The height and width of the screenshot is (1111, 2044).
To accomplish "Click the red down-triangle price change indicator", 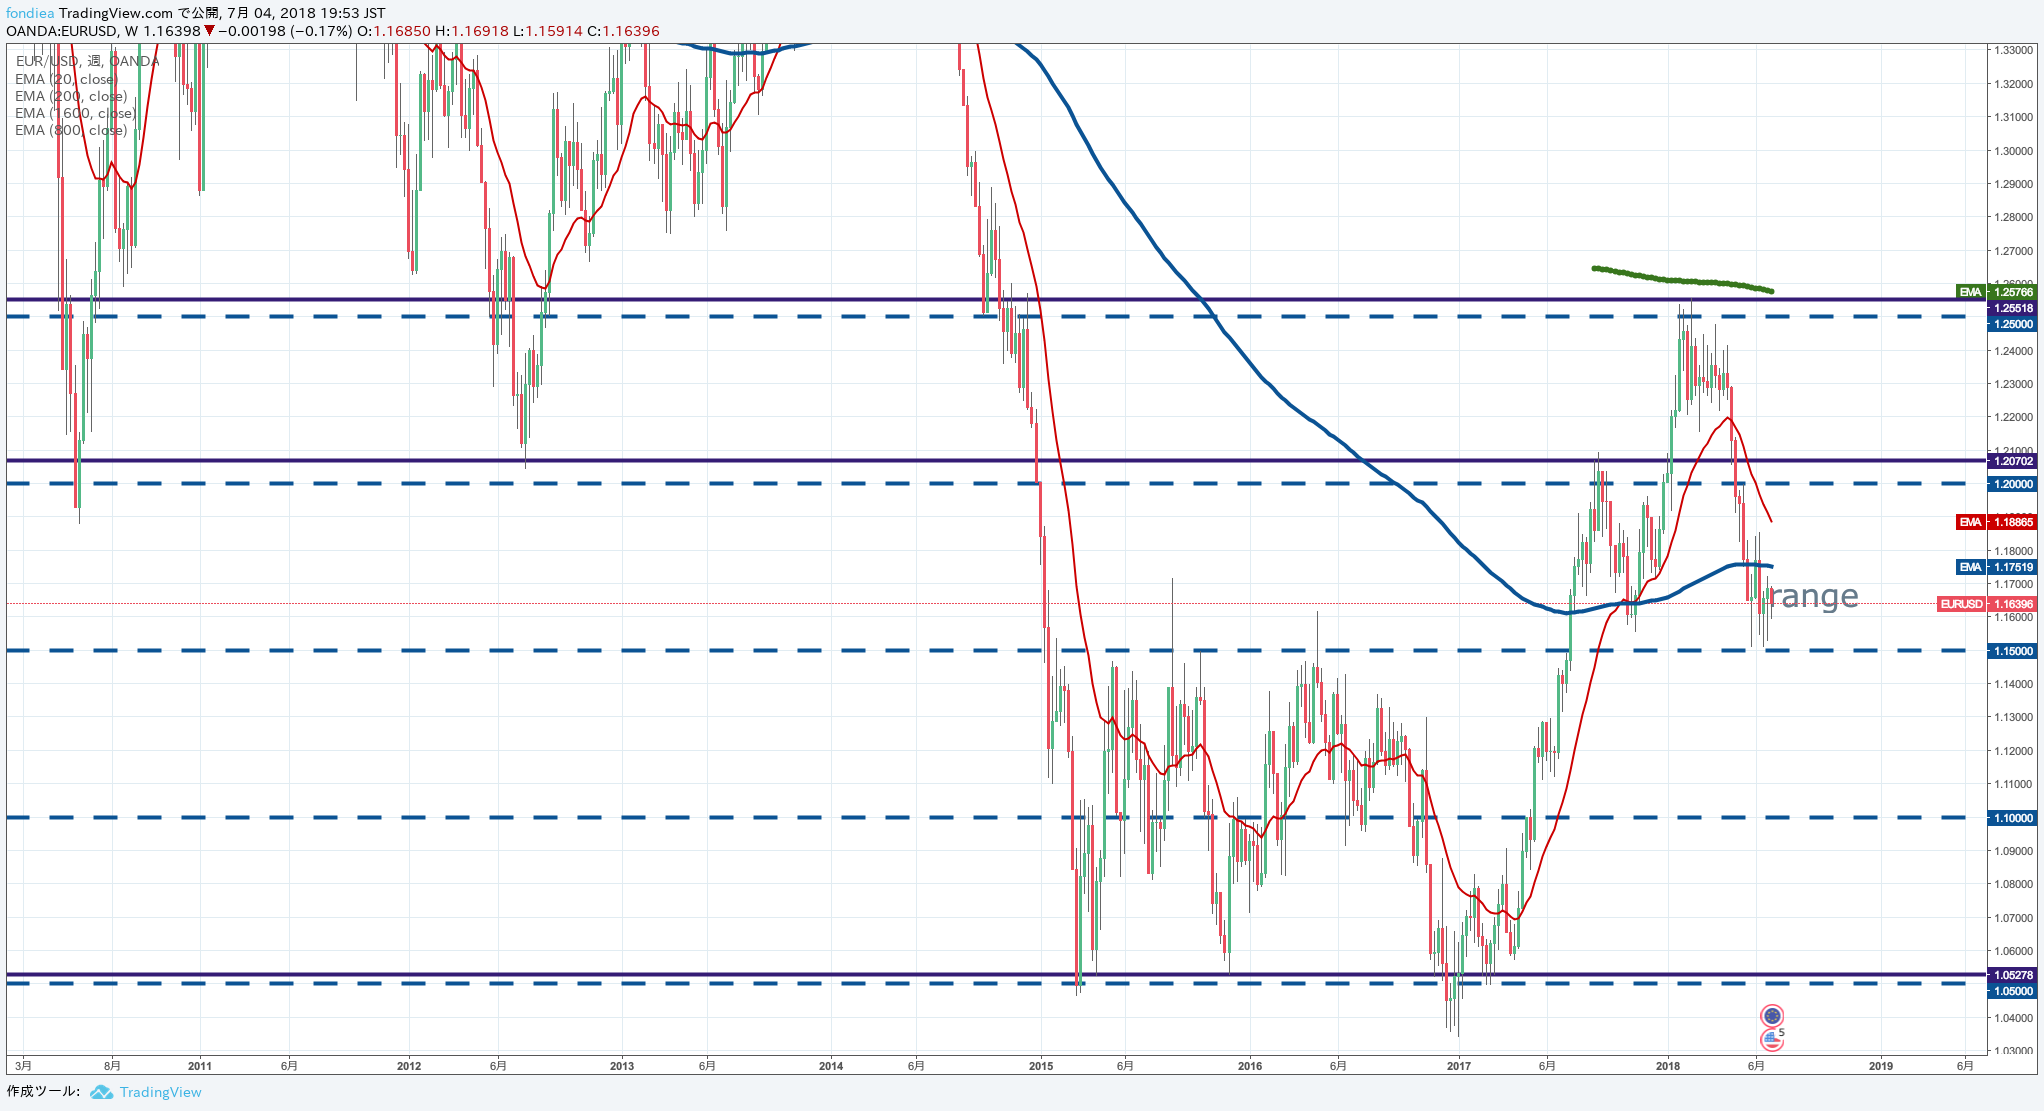I will [209, 31].
